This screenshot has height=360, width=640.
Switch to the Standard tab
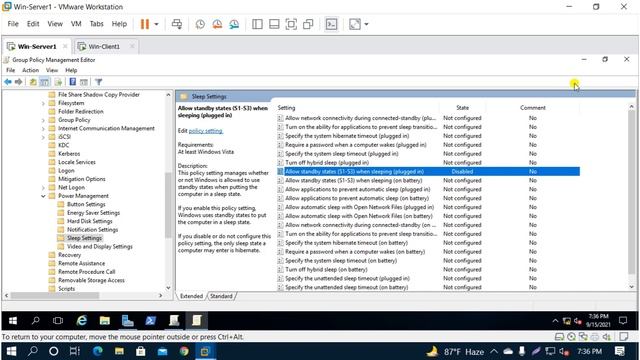click(x=221, y=296)
